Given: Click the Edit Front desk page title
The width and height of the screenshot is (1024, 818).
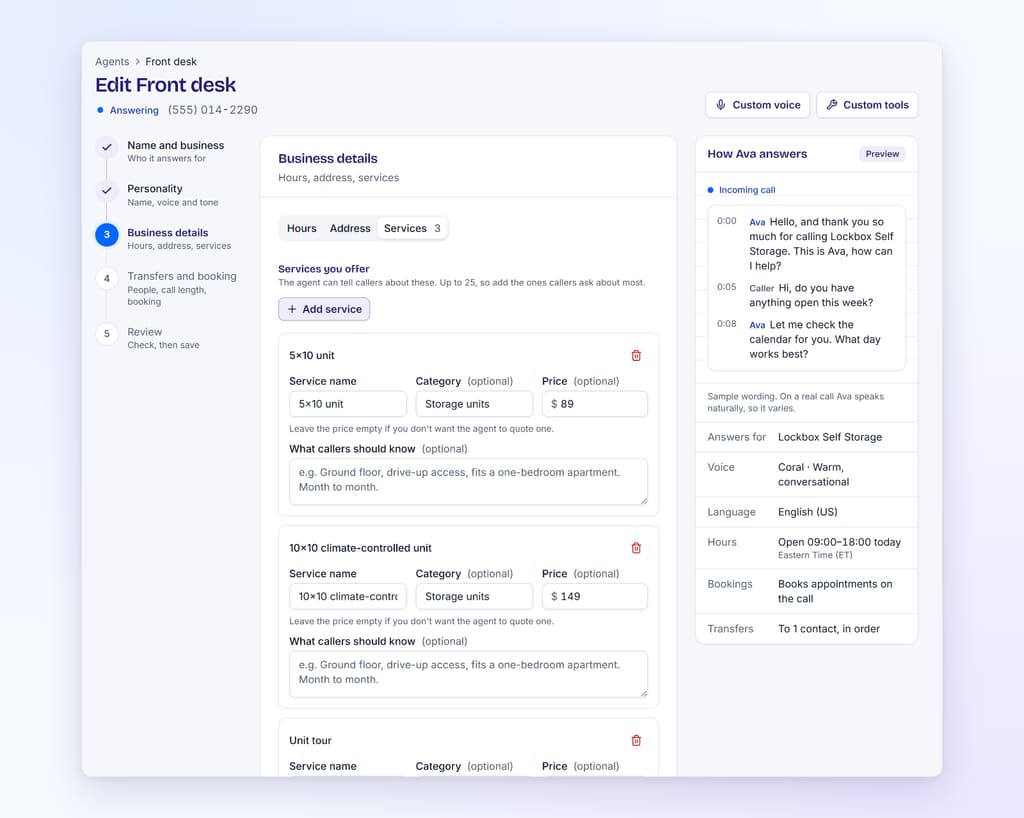Looking at the screenshot, I should 165,85.
